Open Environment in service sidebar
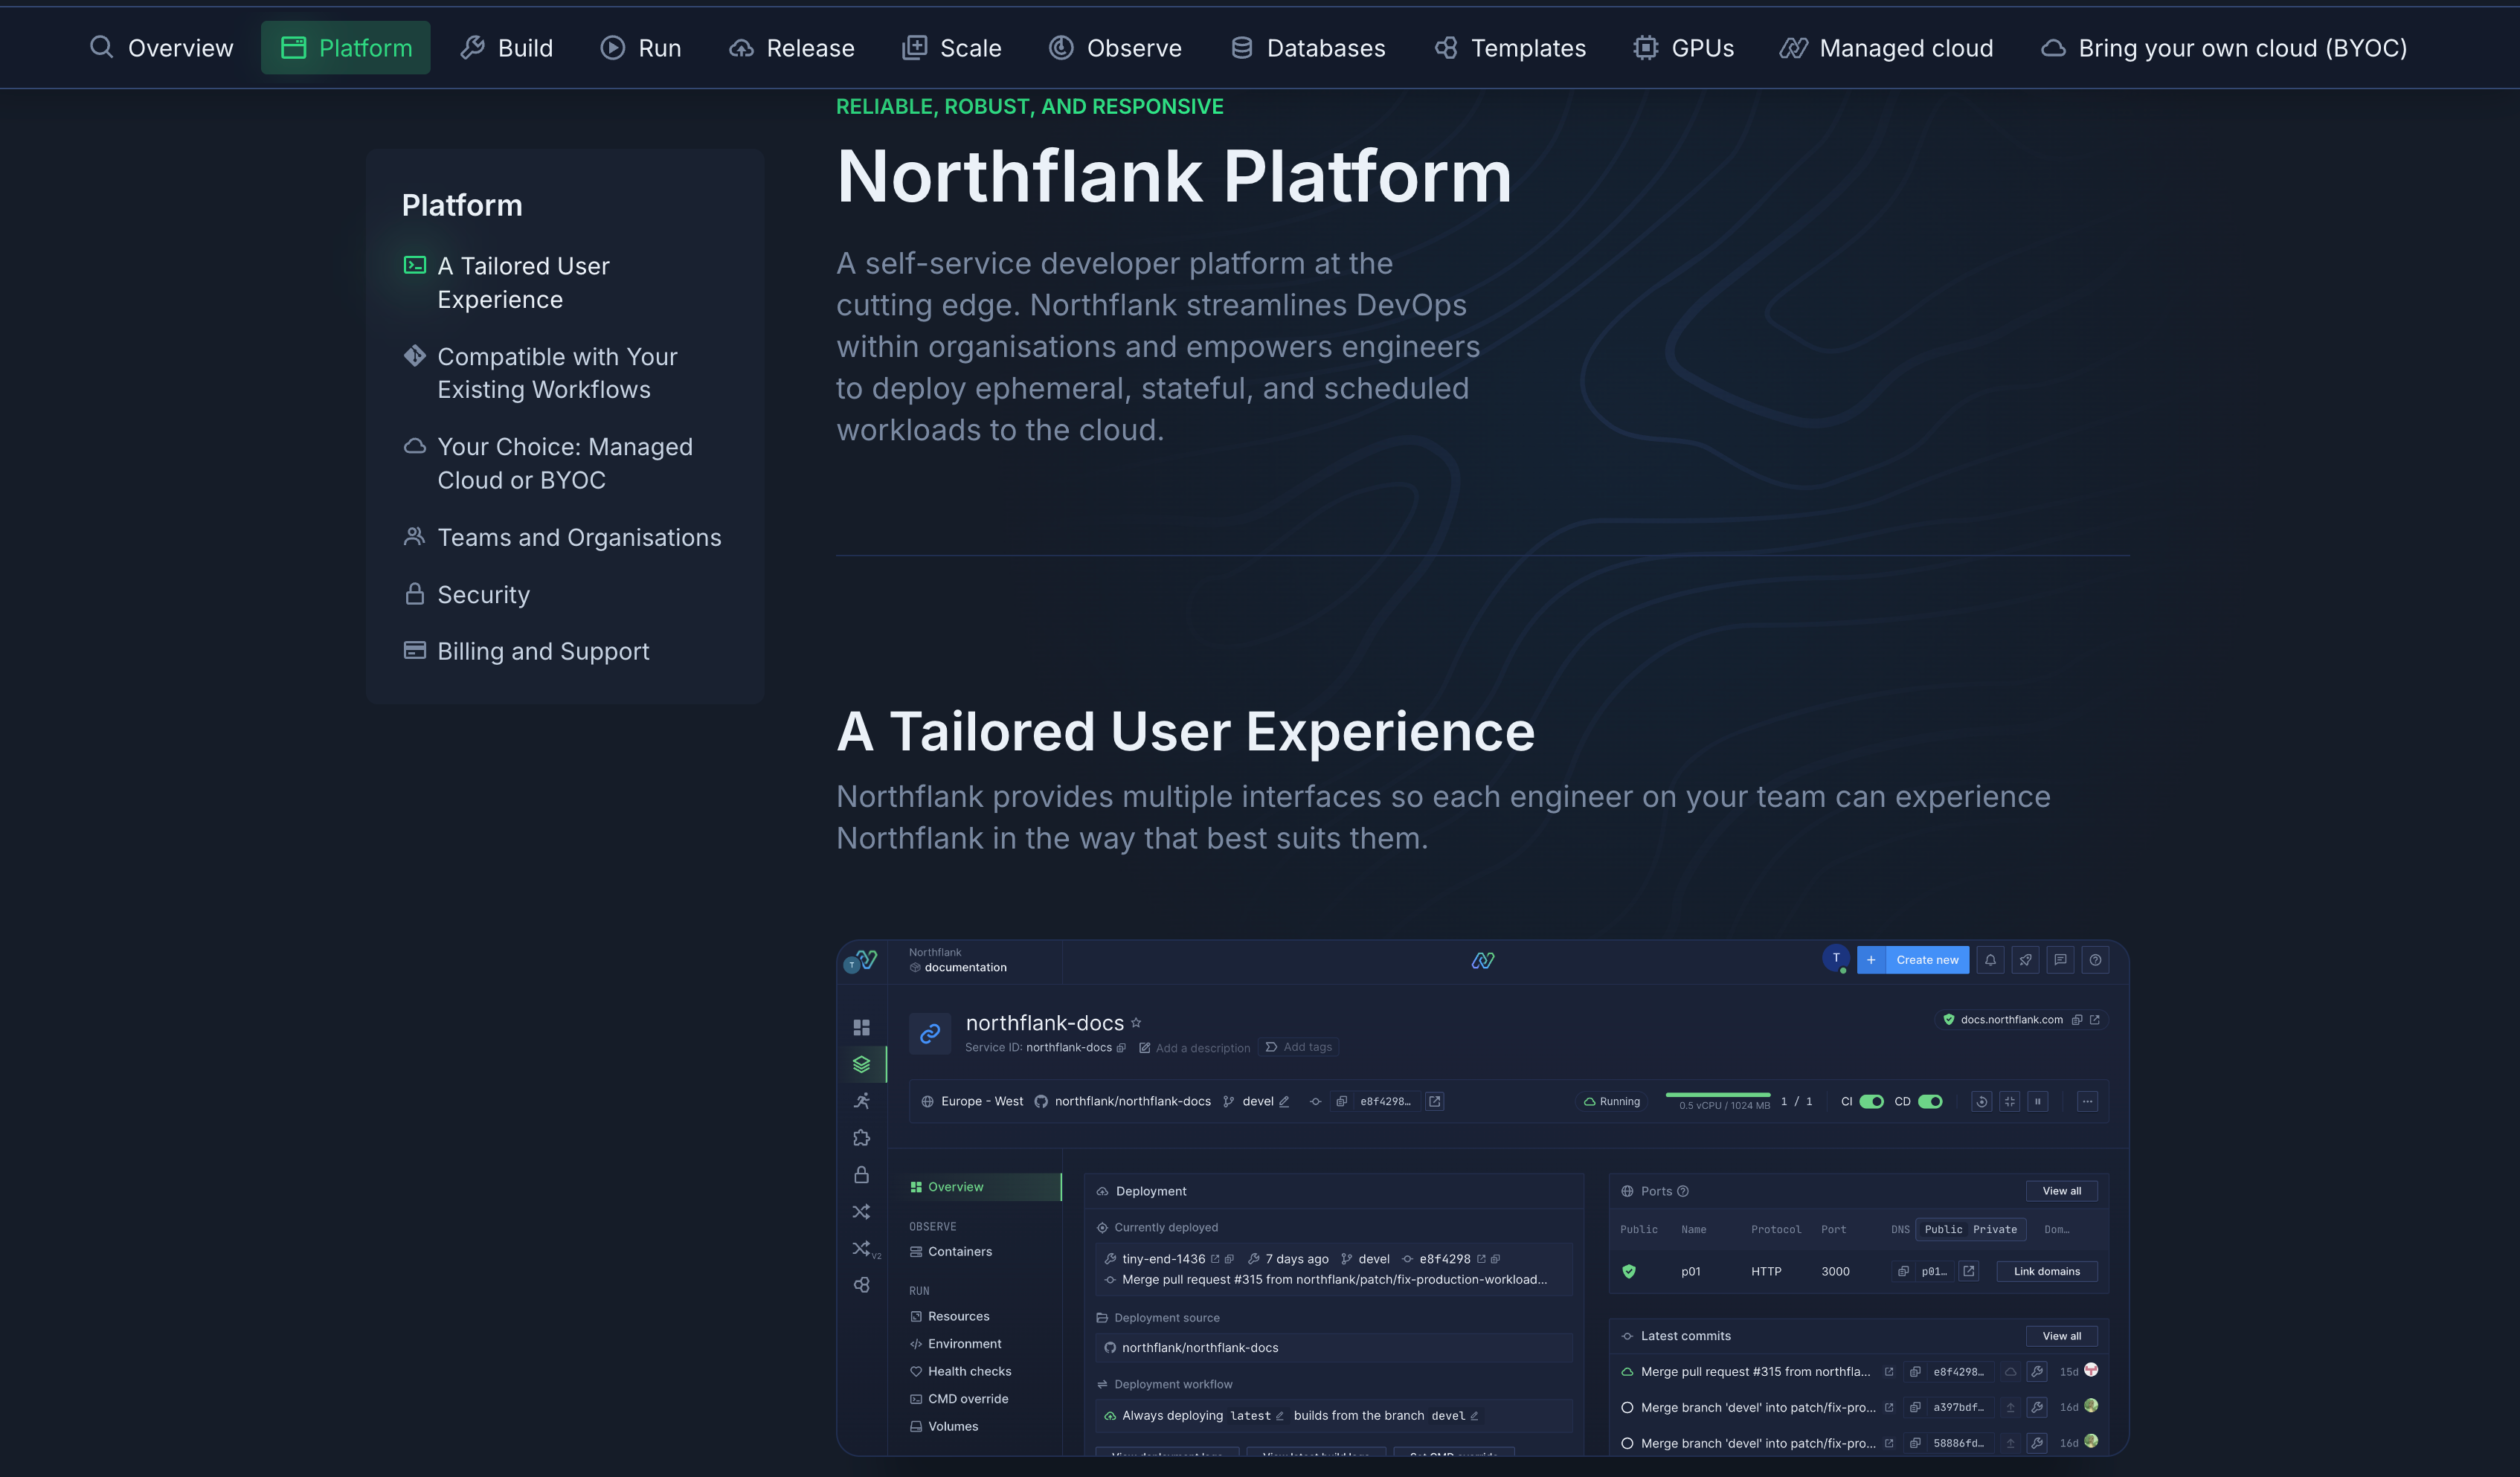Viewport: 2520px width, 1477px height. pyautogui.click(x=955, y=1343)
